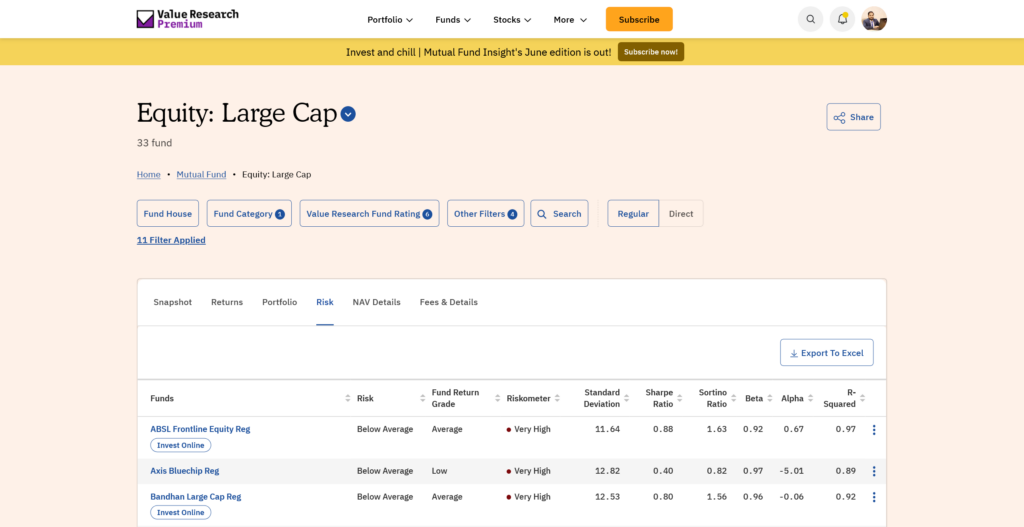Expand the Portfolio menu dropdown
Image resolution: width=1024 pixels, height=527 pixels.
390,19
